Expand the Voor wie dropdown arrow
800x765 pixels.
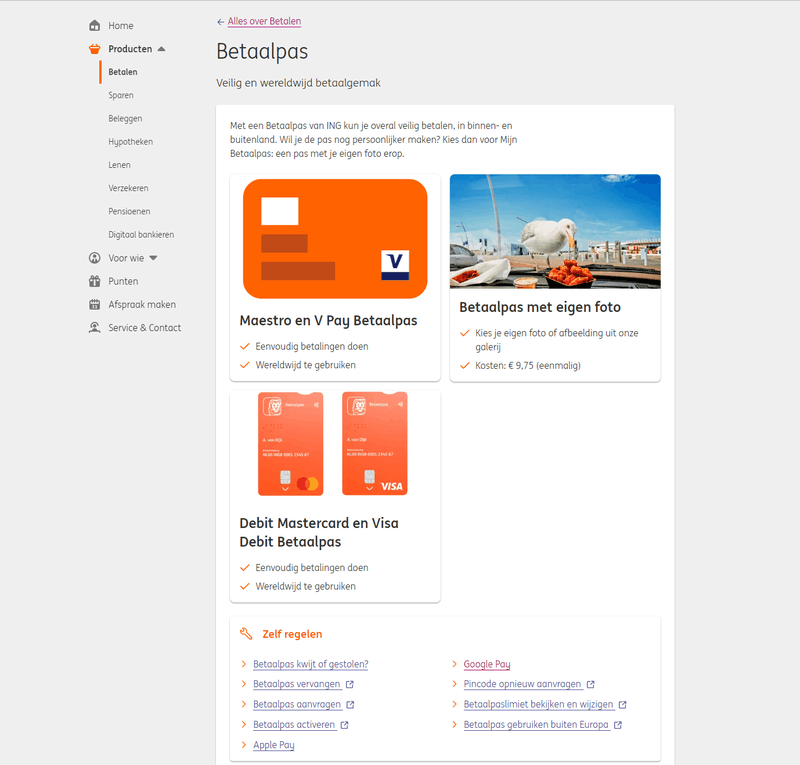[x=153, y=258]
